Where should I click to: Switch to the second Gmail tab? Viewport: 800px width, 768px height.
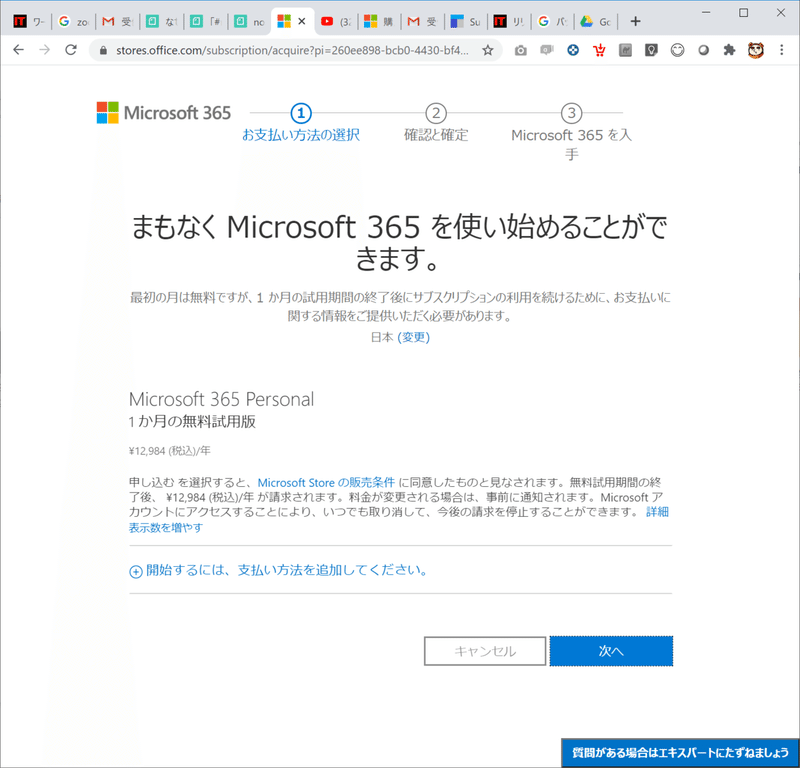coord(422,21)
